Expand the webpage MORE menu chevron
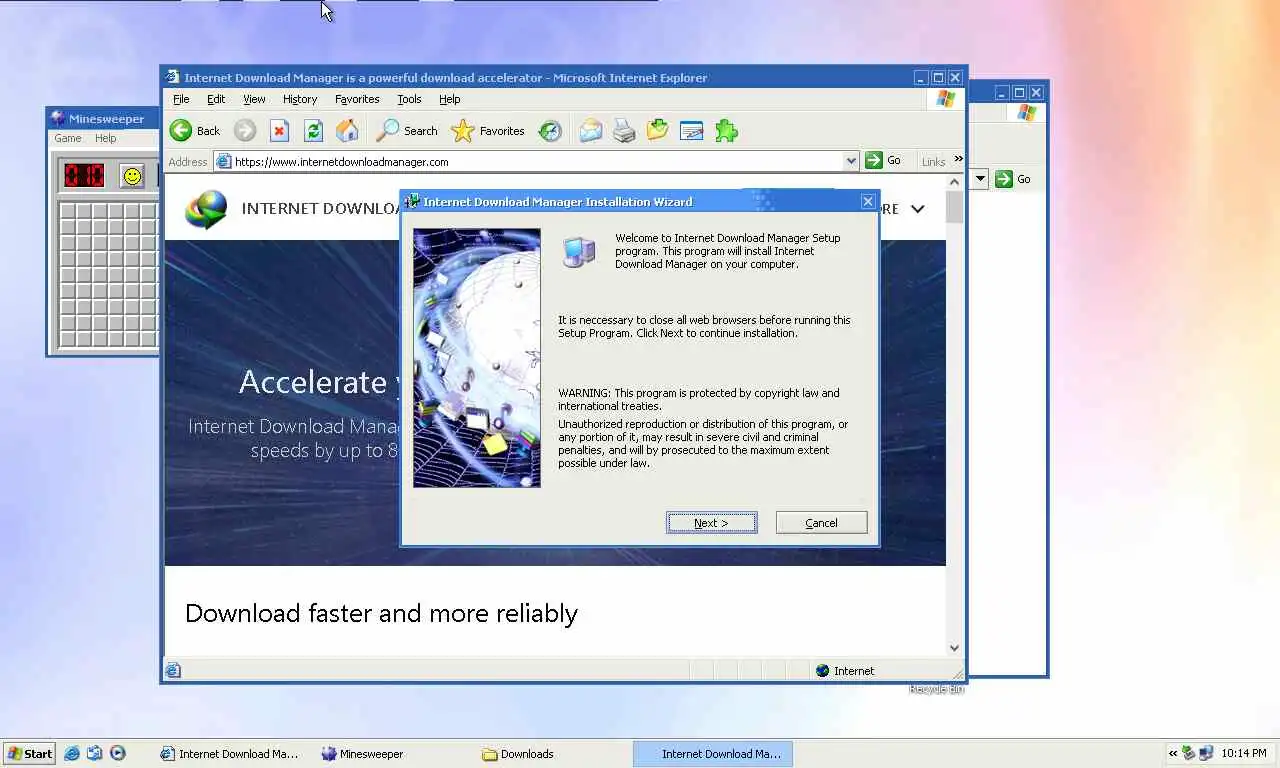Viewport: 1280px width, 768px height. point(918,209)
